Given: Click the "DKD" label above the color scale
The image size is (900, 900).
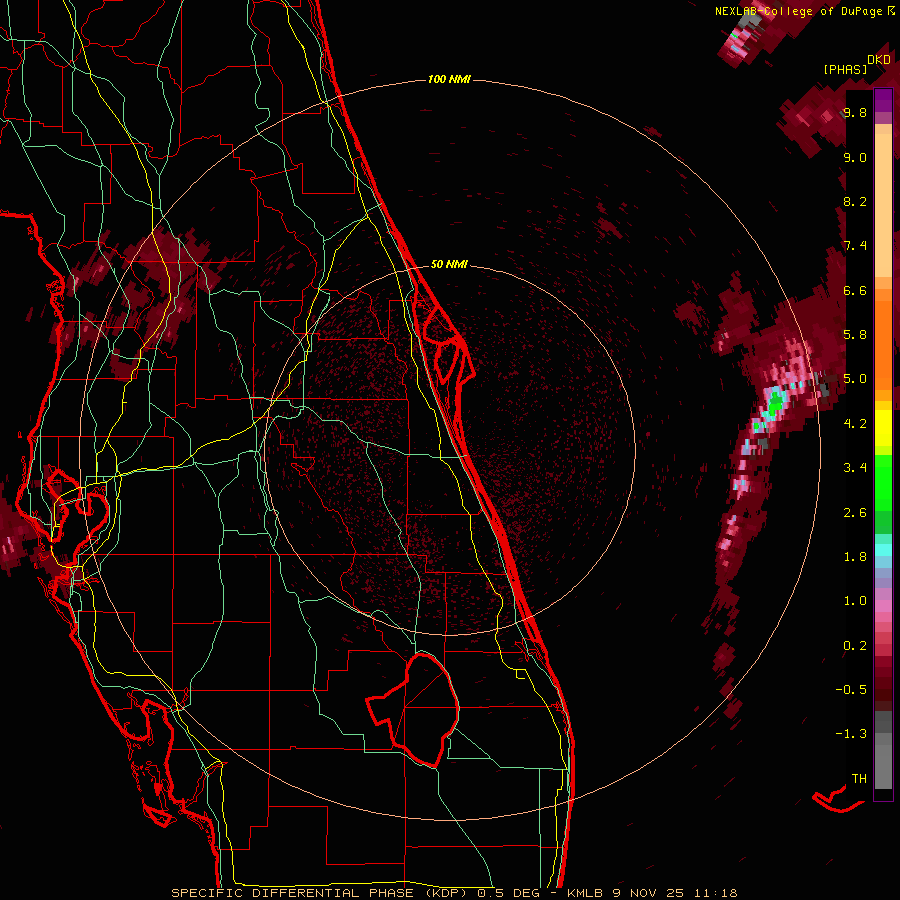Looking at the screenshot, I should point(879,60).
